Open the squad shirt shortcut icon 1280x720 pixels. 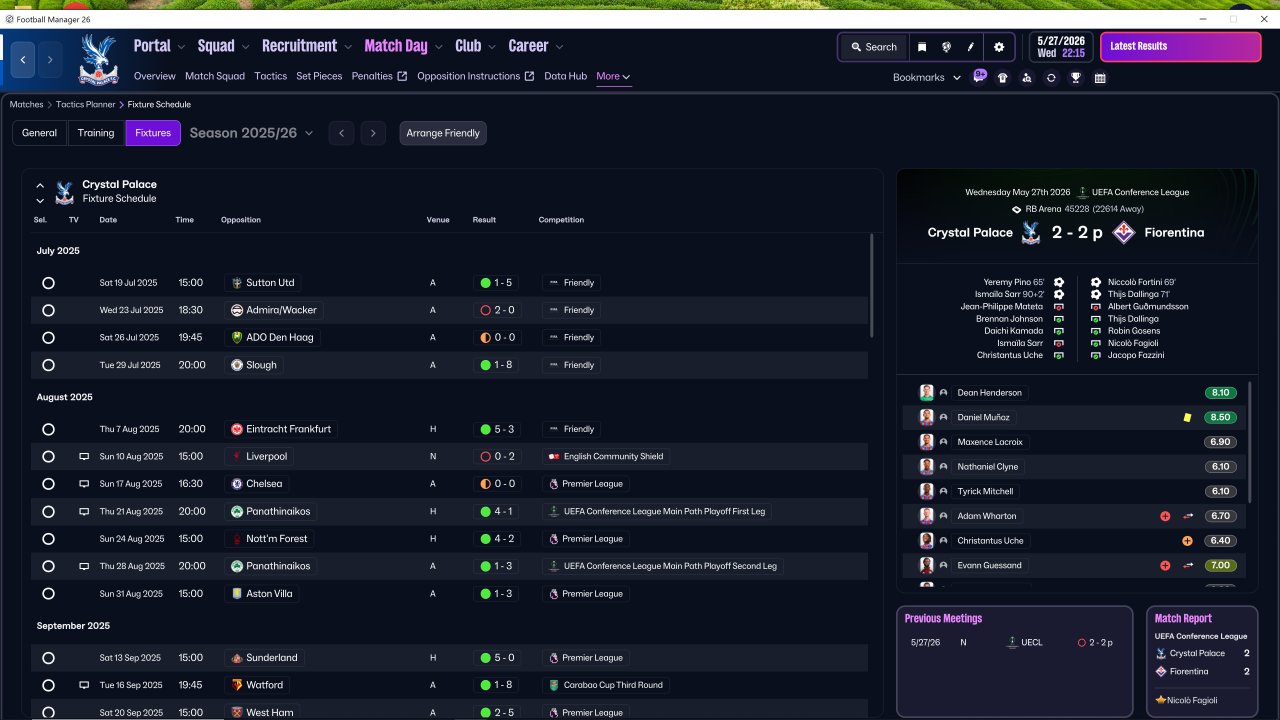[1003, 78]
